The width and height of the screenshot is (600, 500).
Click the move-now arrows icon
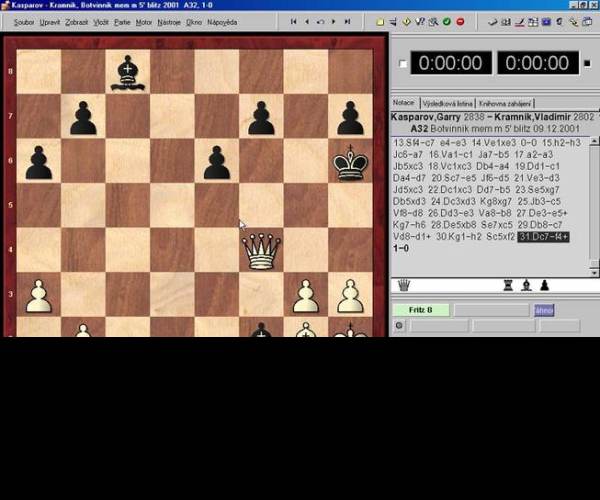pyautogui.click(x=393, y=22)
